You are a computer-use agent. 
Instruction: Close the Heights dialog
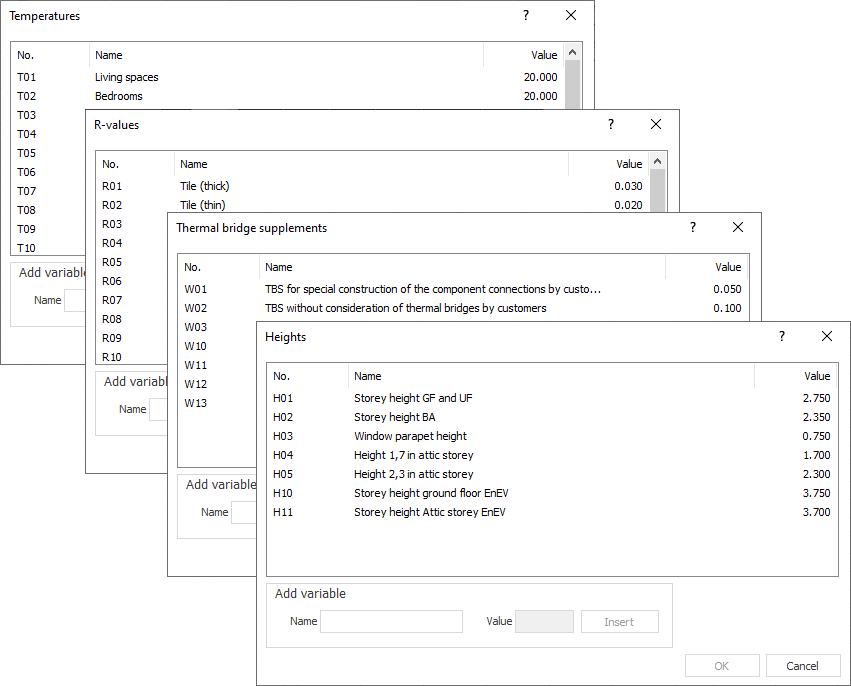(x=827, y=336)
